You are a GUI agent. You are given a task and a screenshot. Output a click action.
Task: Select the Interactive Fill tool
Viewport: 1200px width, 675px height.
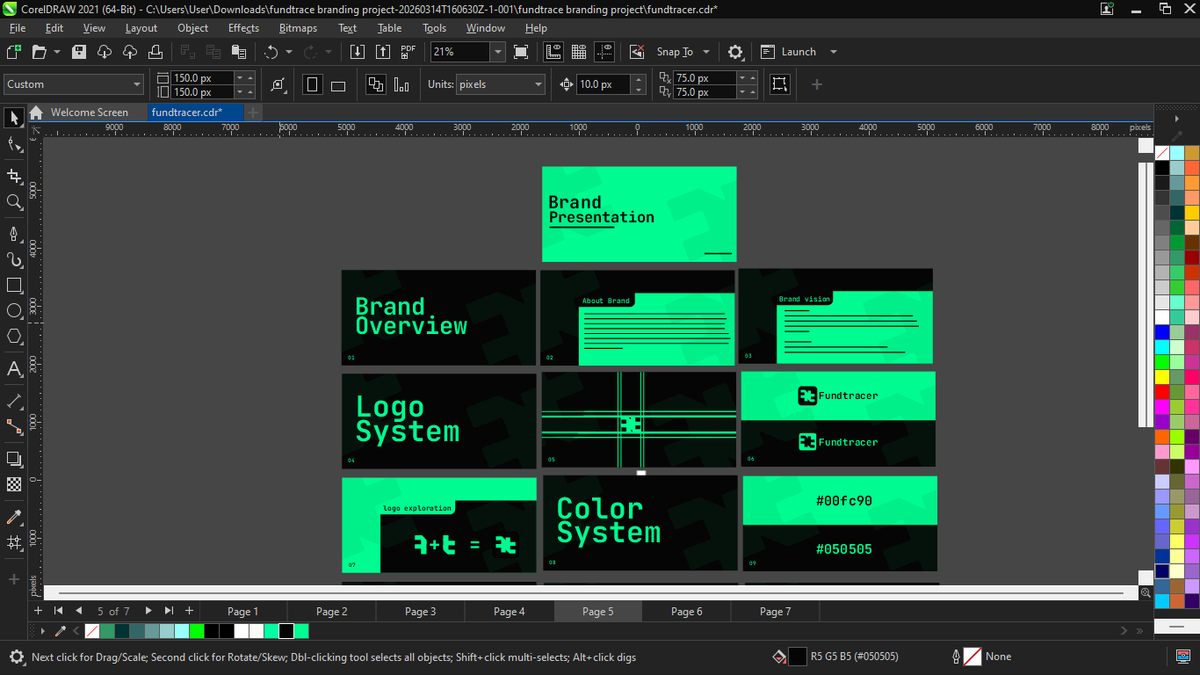(x=14, y=543)
